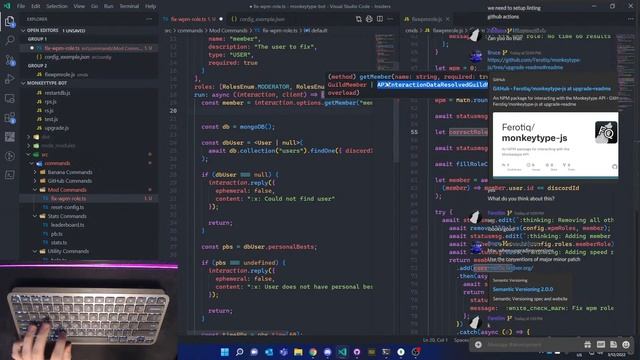Click the Windows Start button
640x360 pixels.
[x=224, y=352]
